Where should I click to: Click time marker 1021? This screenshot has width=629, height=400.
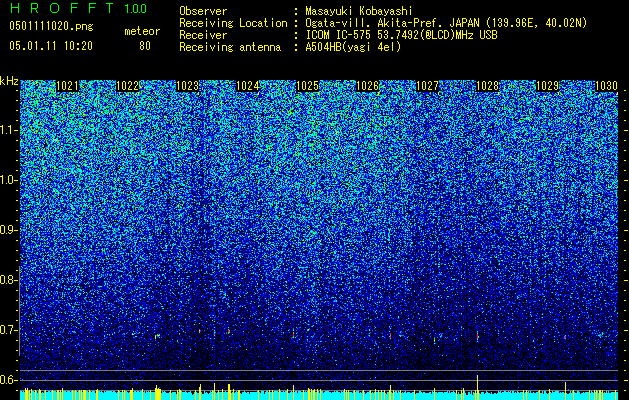click(x=67, y=86)
